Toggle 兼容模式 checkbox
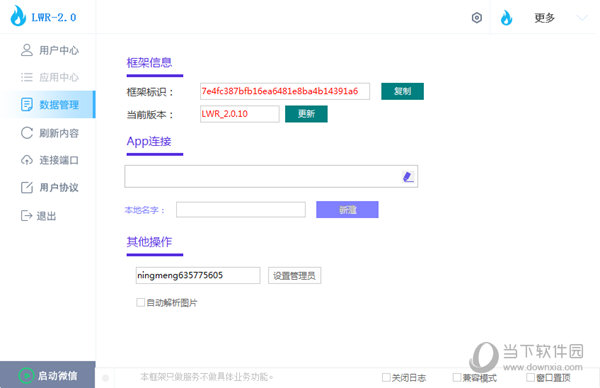Viewport: 600px width, 388px height. 457,378
